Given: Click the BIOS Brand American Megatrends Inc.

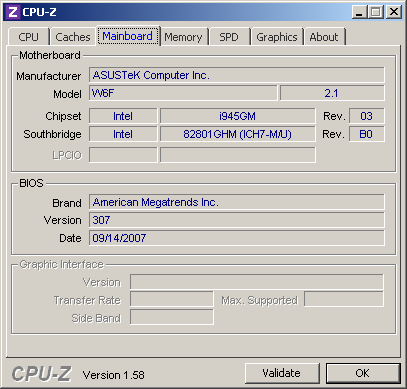Looking at the screenshot, I should tap(237, 202).
